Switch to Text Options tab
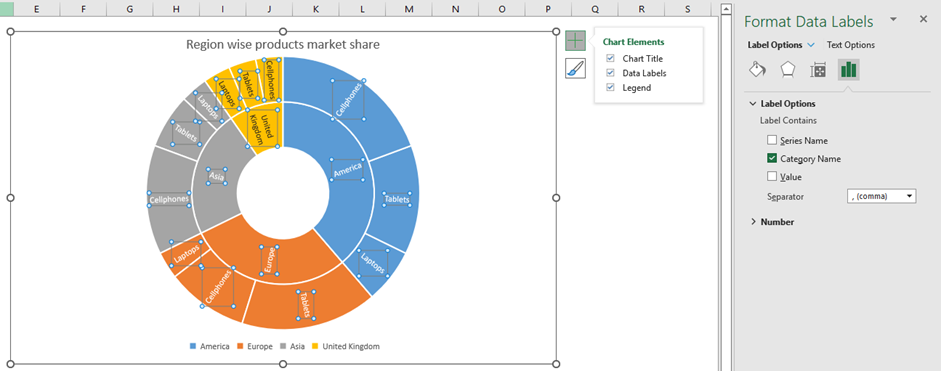This screenshot has width=941, height=371. point(850,44)
